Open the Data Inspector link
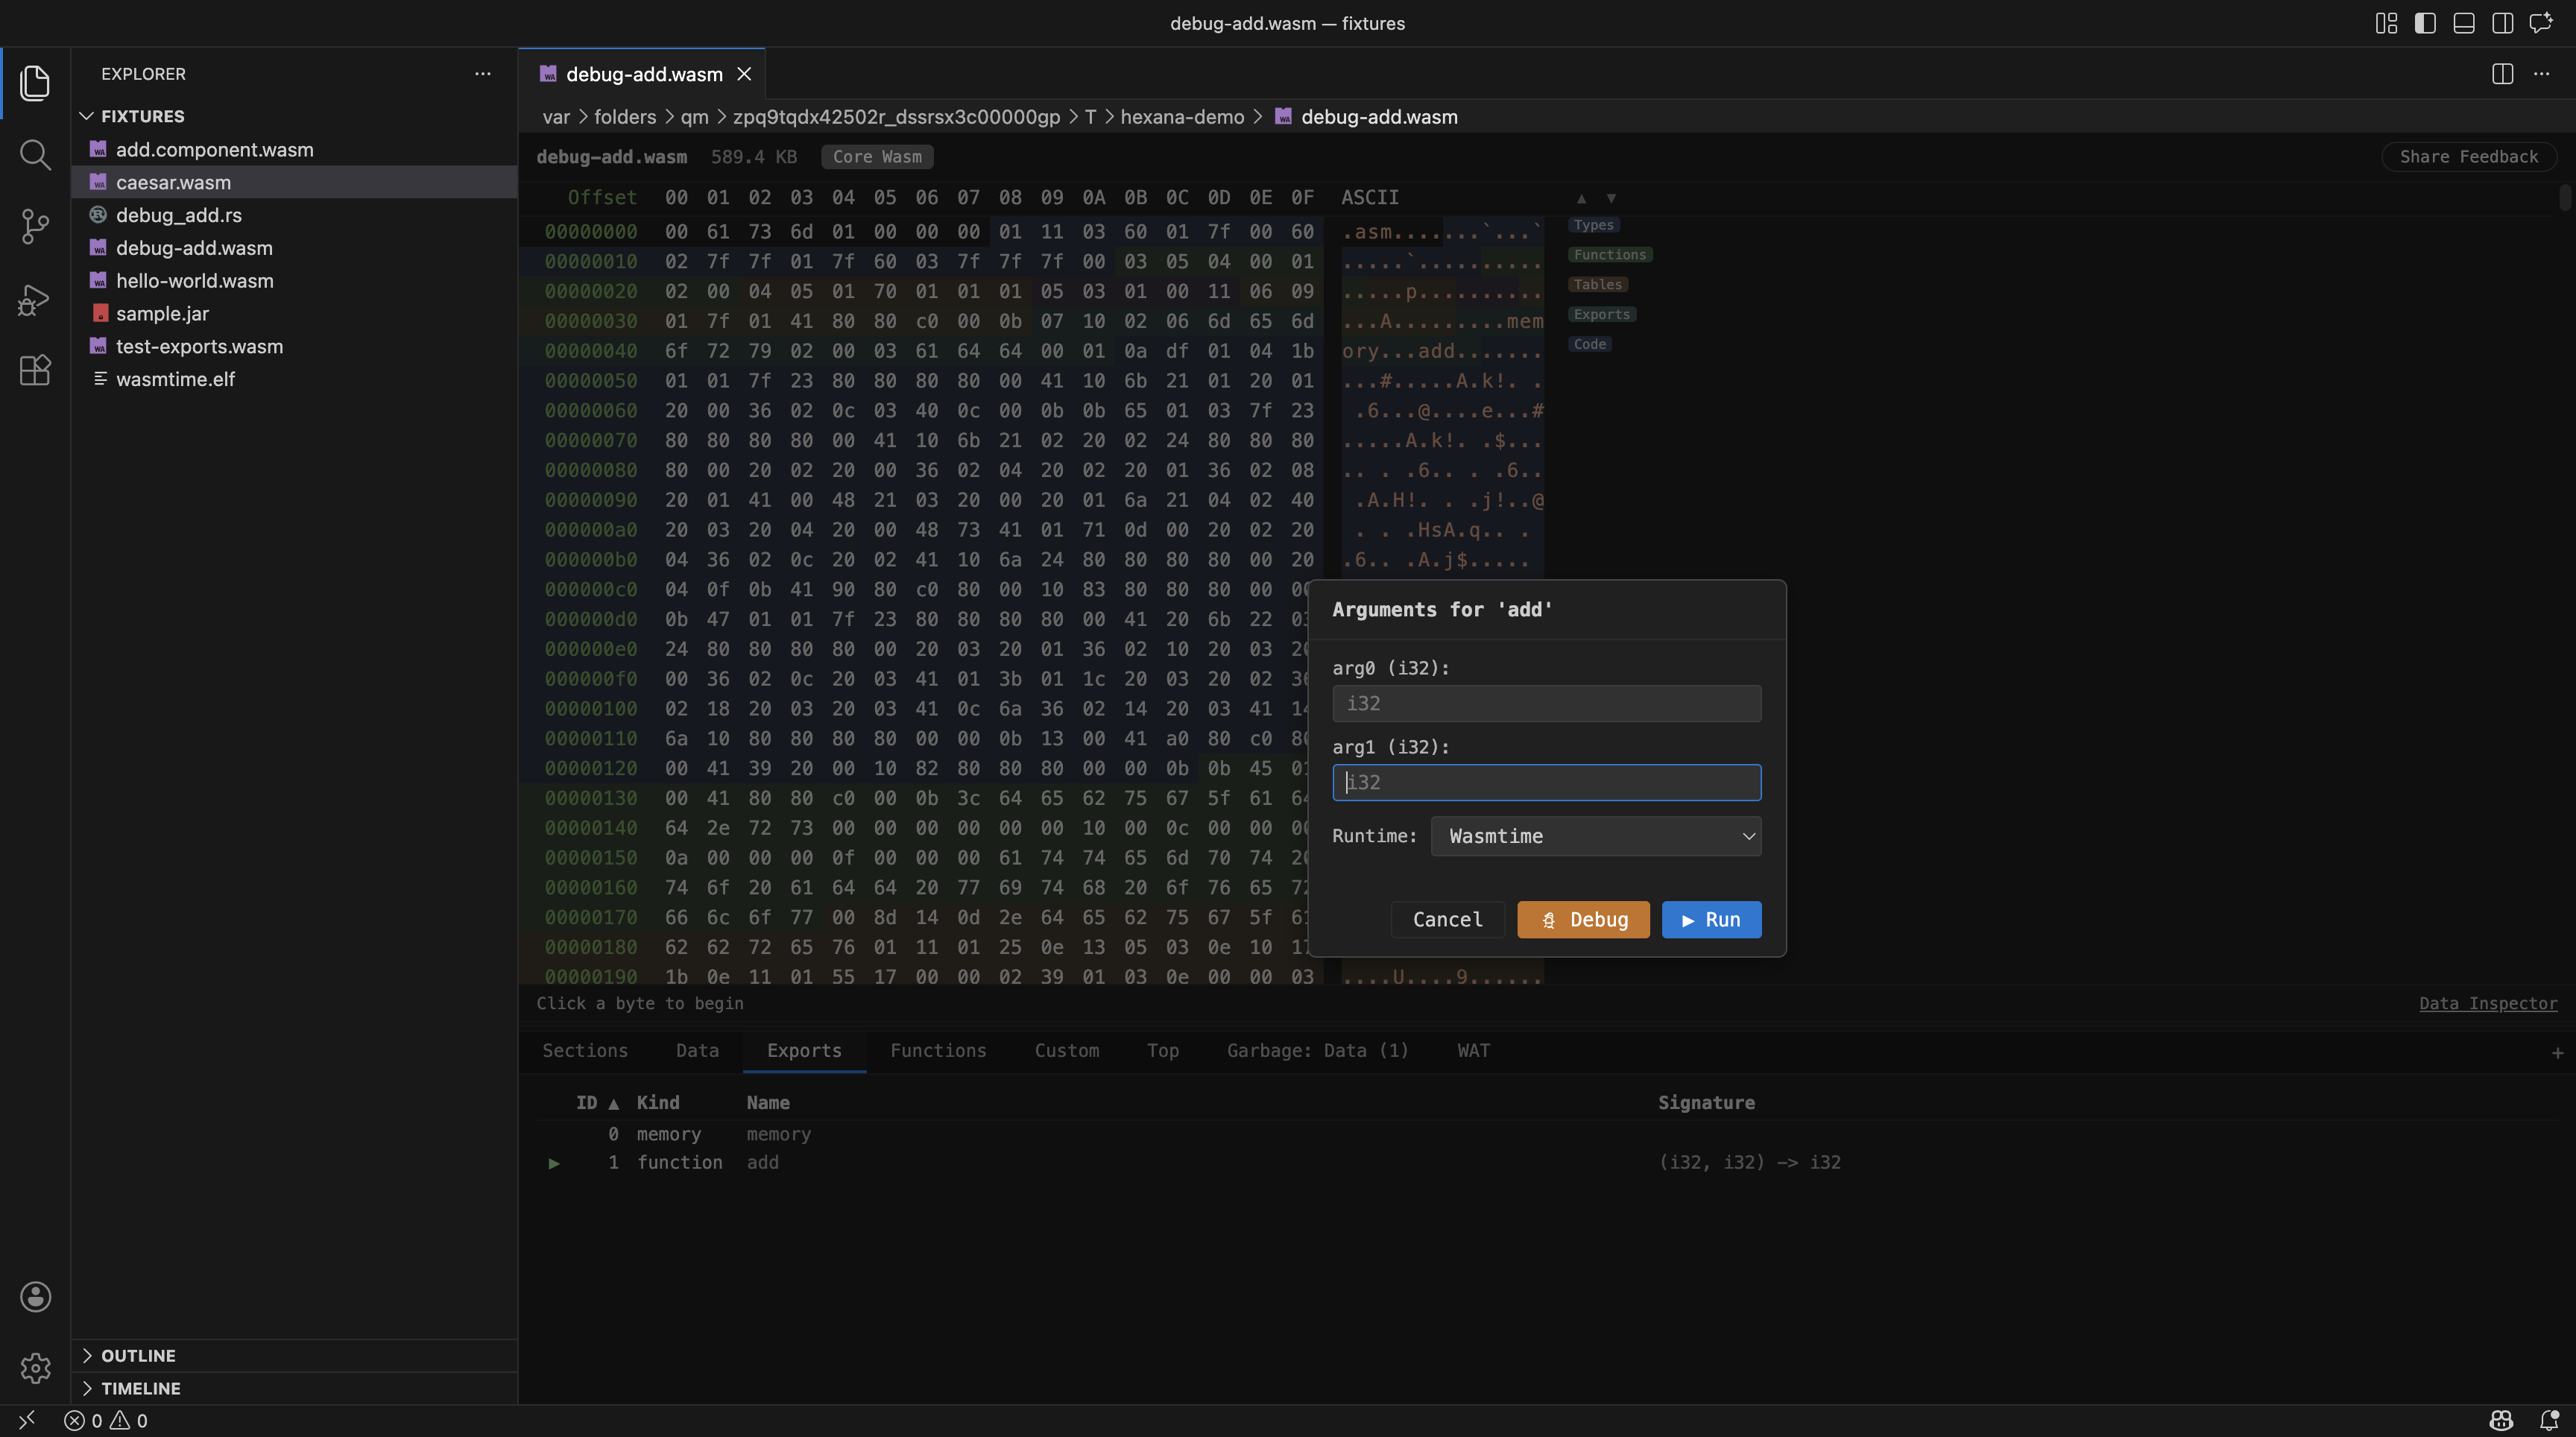The height and width of the screenshot is (1437, 2576). pyautogui.click(x=2488, y=1003)
